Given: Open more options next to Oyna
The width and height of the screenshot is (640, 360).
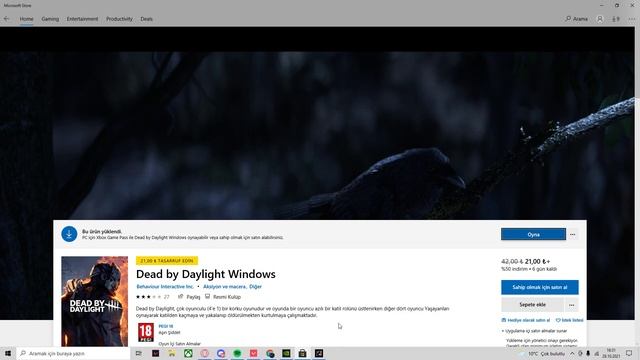Looking at the screenshot, I should [573, 235].
